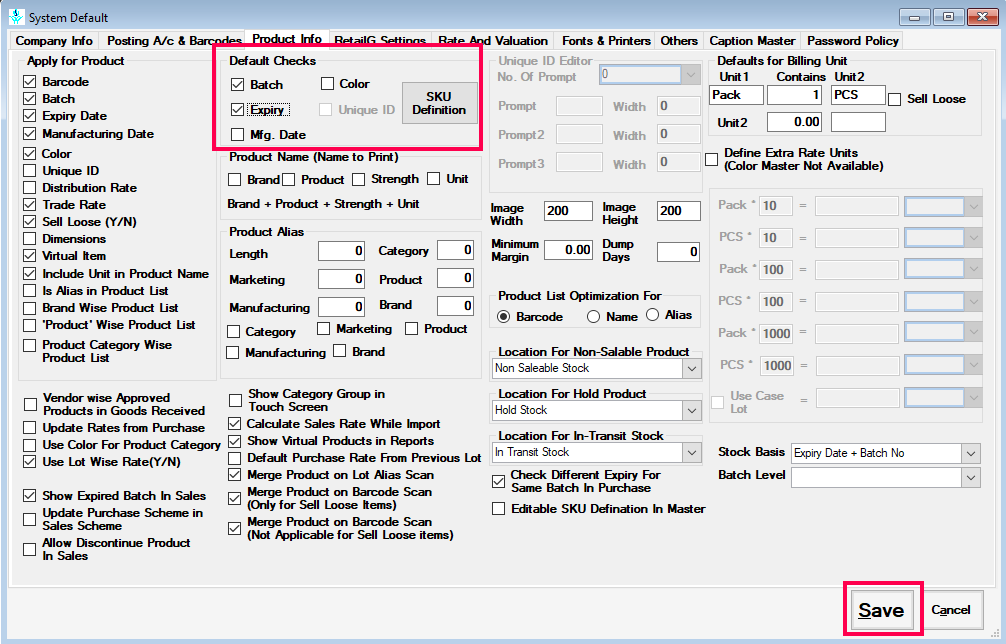This screenshot has height=644, width=1006.
Task: Expand Location For Non-Salable Product list
Action: (x=692, y=368)
